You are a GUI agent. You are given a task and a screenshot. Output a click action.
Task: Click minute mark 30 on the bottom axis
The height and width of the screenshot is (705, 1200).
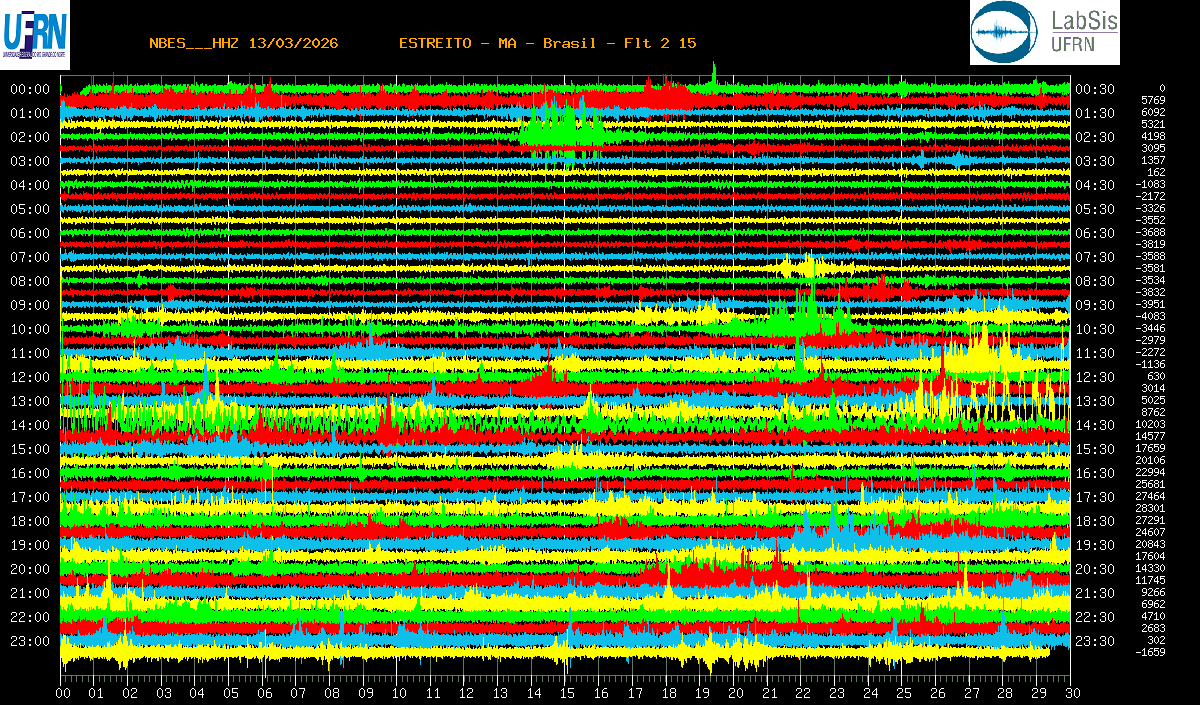pyautogui.click(x=1072, y=693)
